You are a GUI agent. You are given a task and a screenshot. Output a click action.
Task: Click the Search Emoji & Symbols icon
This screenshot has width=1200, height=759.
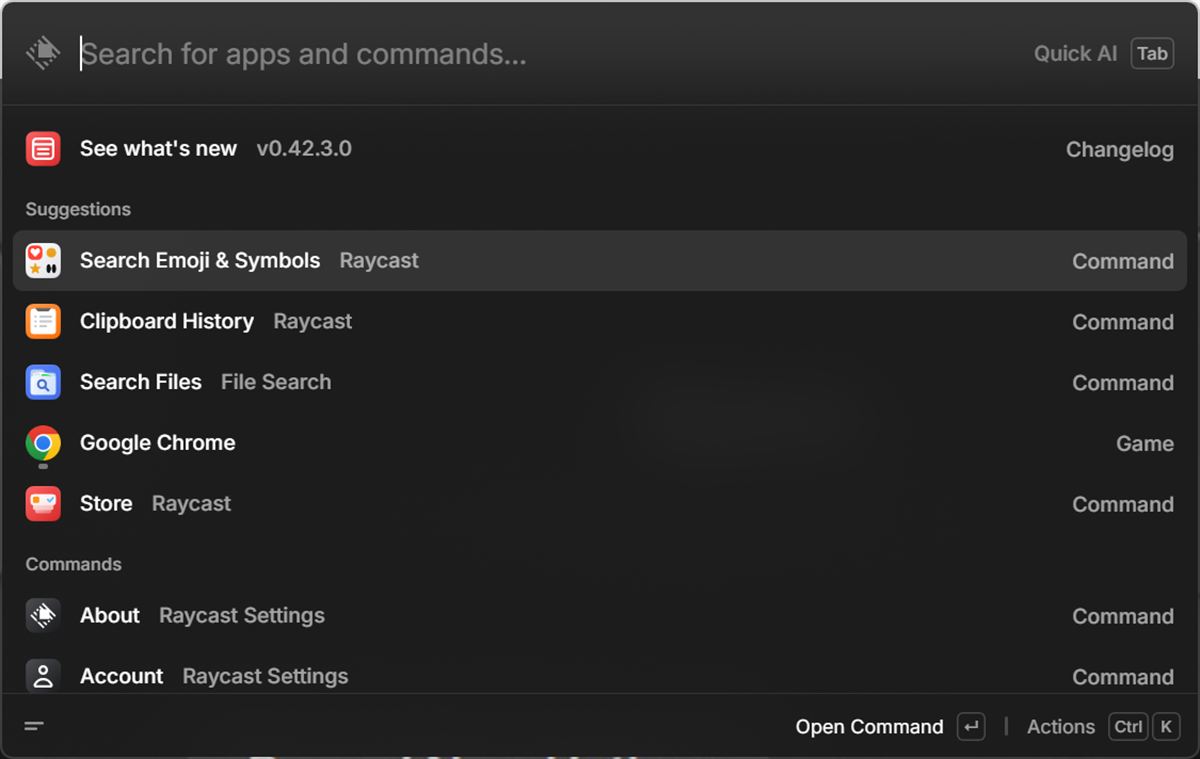tap(43, 261)
